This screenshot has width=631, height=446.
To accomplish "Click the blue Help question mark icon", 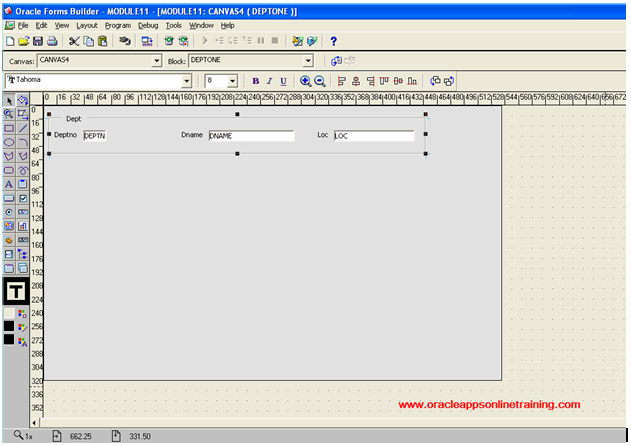I will click(333, 41).
